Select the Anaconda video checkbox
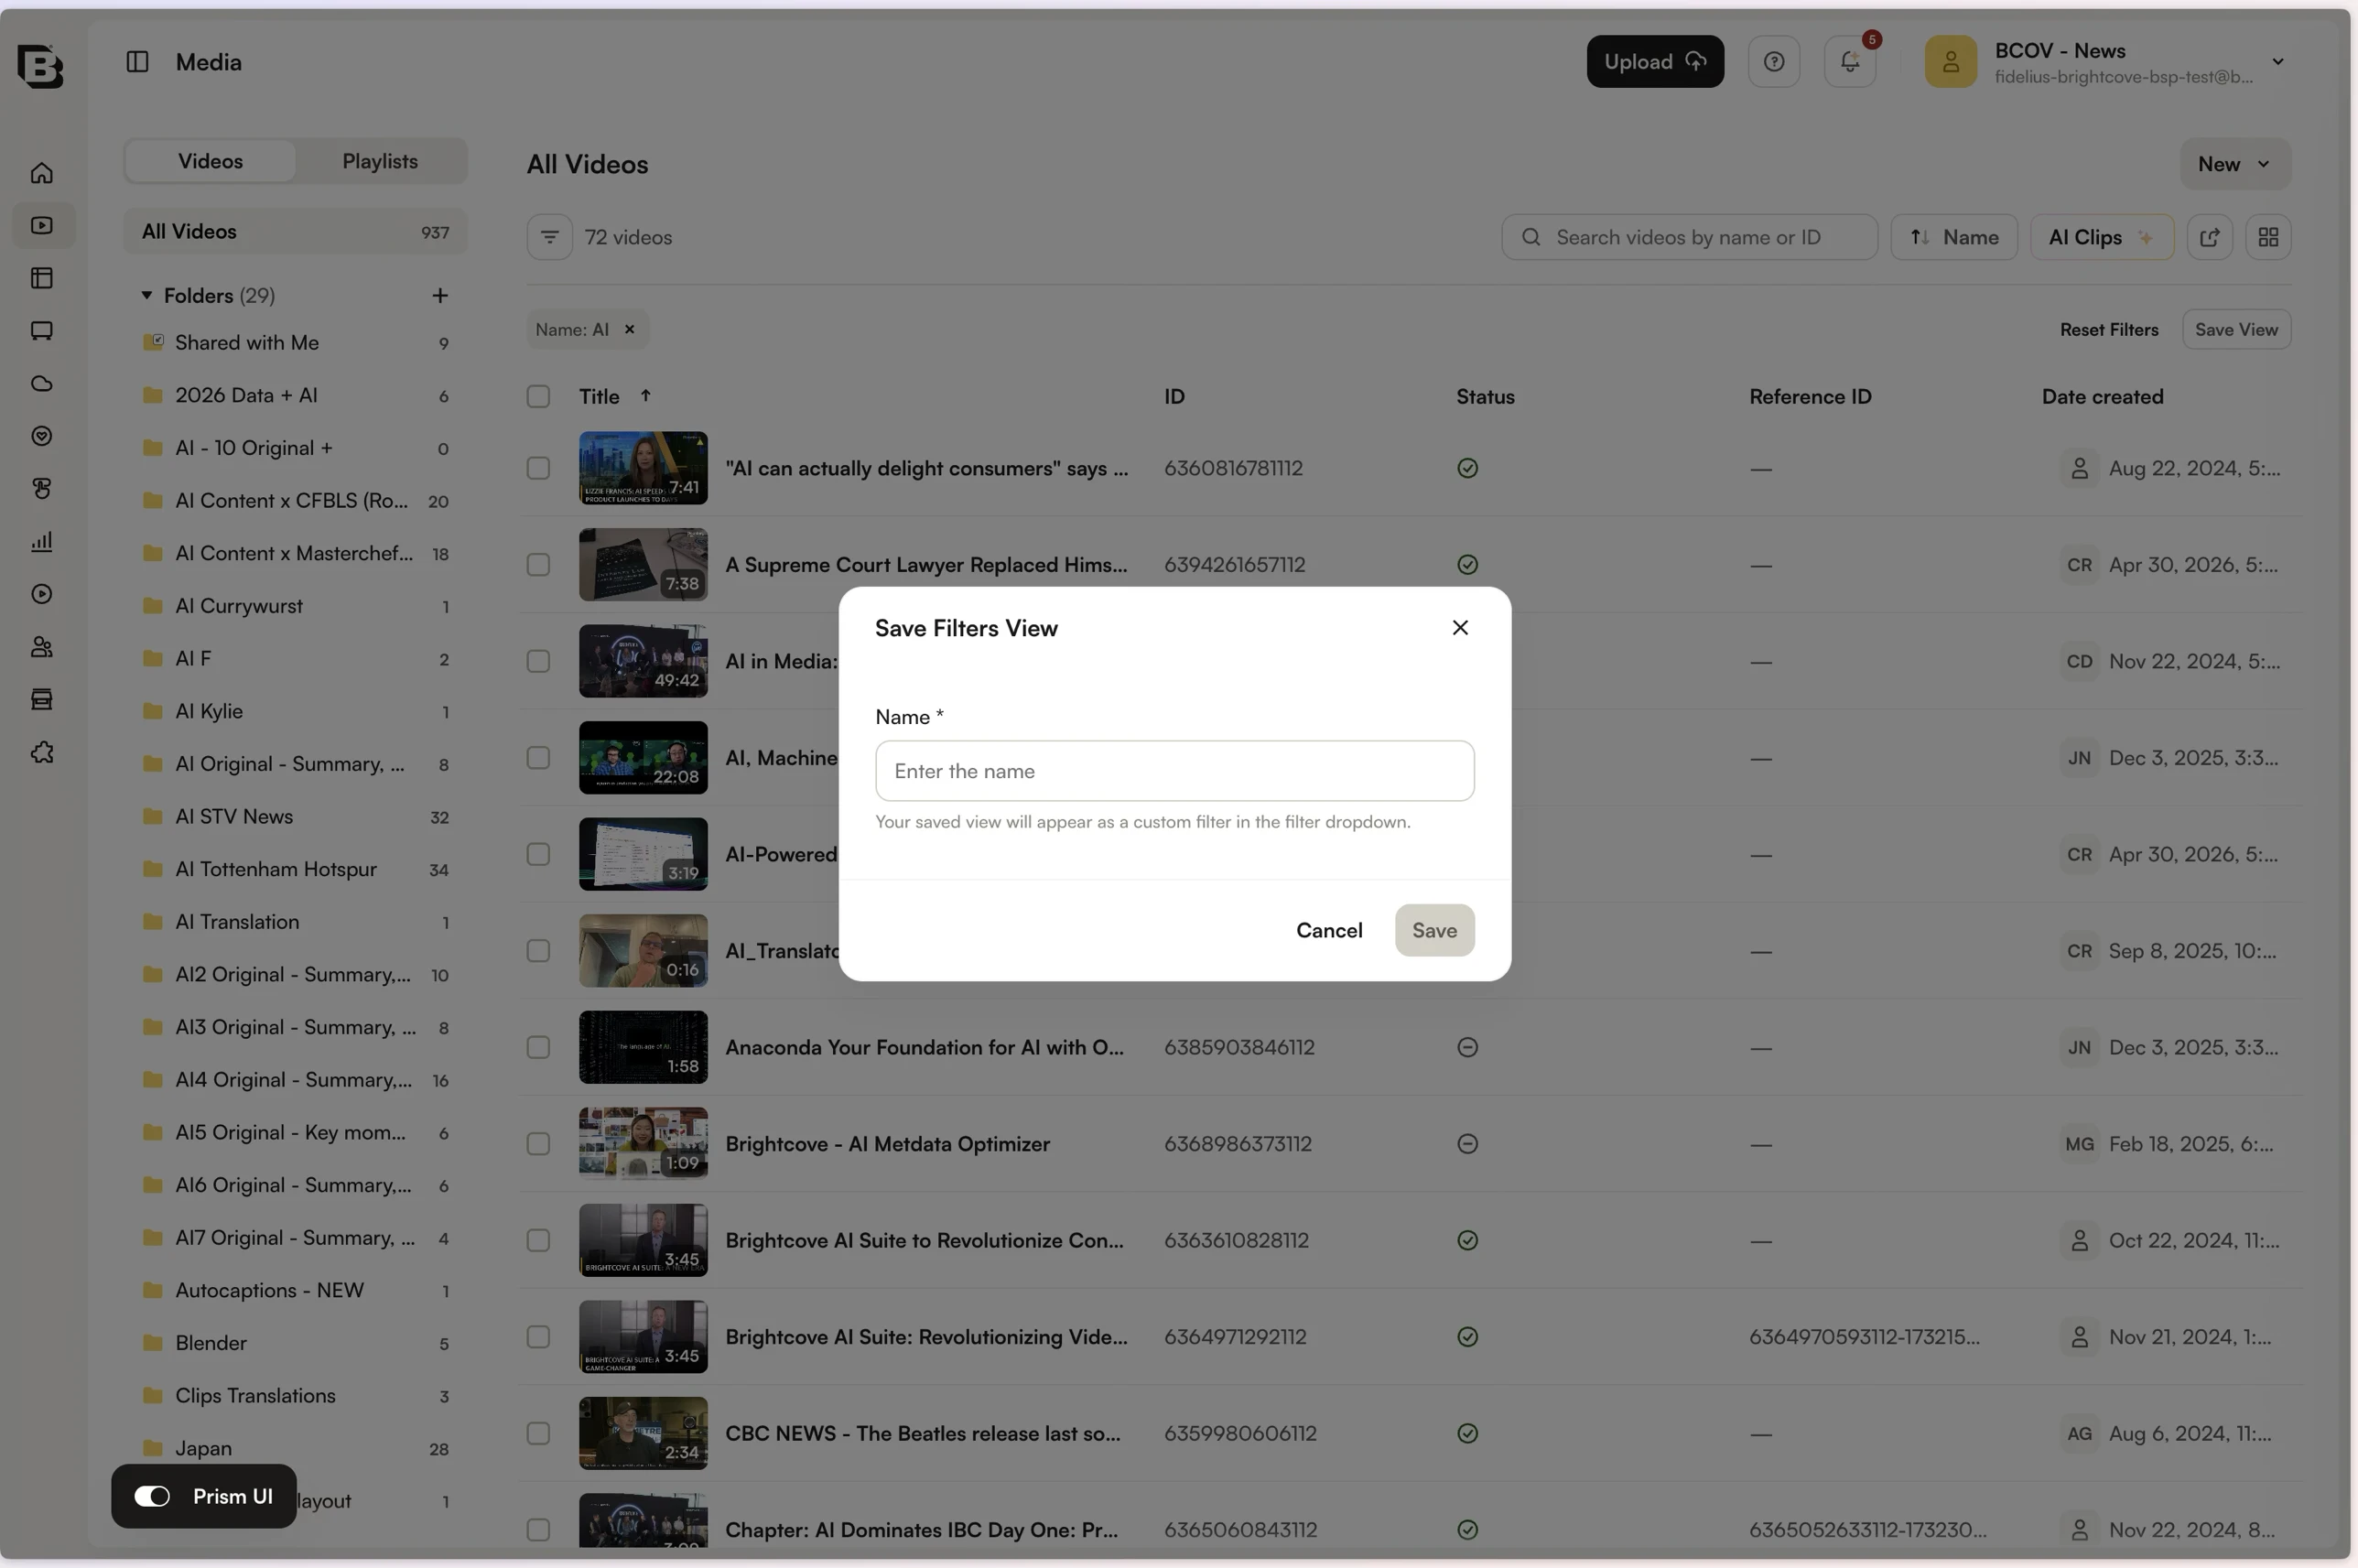2358x1568 pixels. 538,1047
